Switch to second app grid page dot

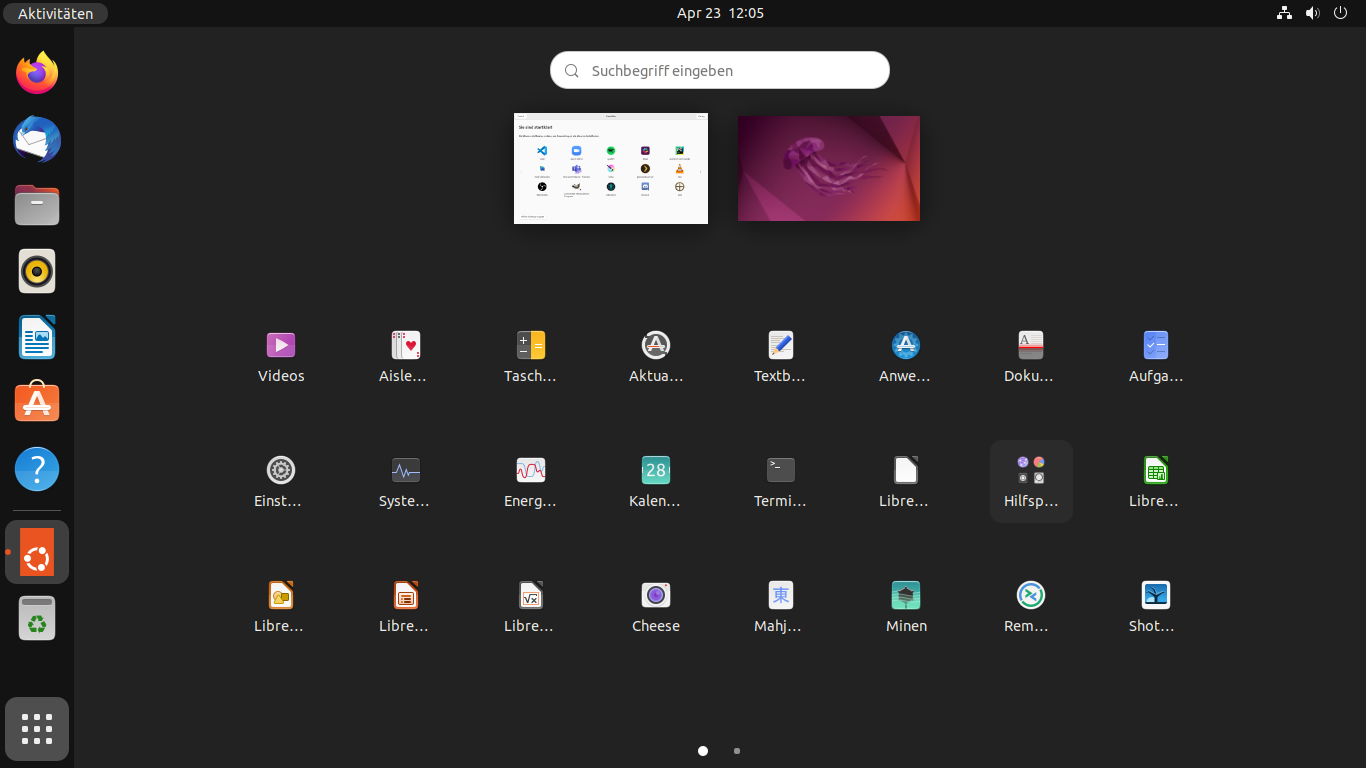point(737,751)
